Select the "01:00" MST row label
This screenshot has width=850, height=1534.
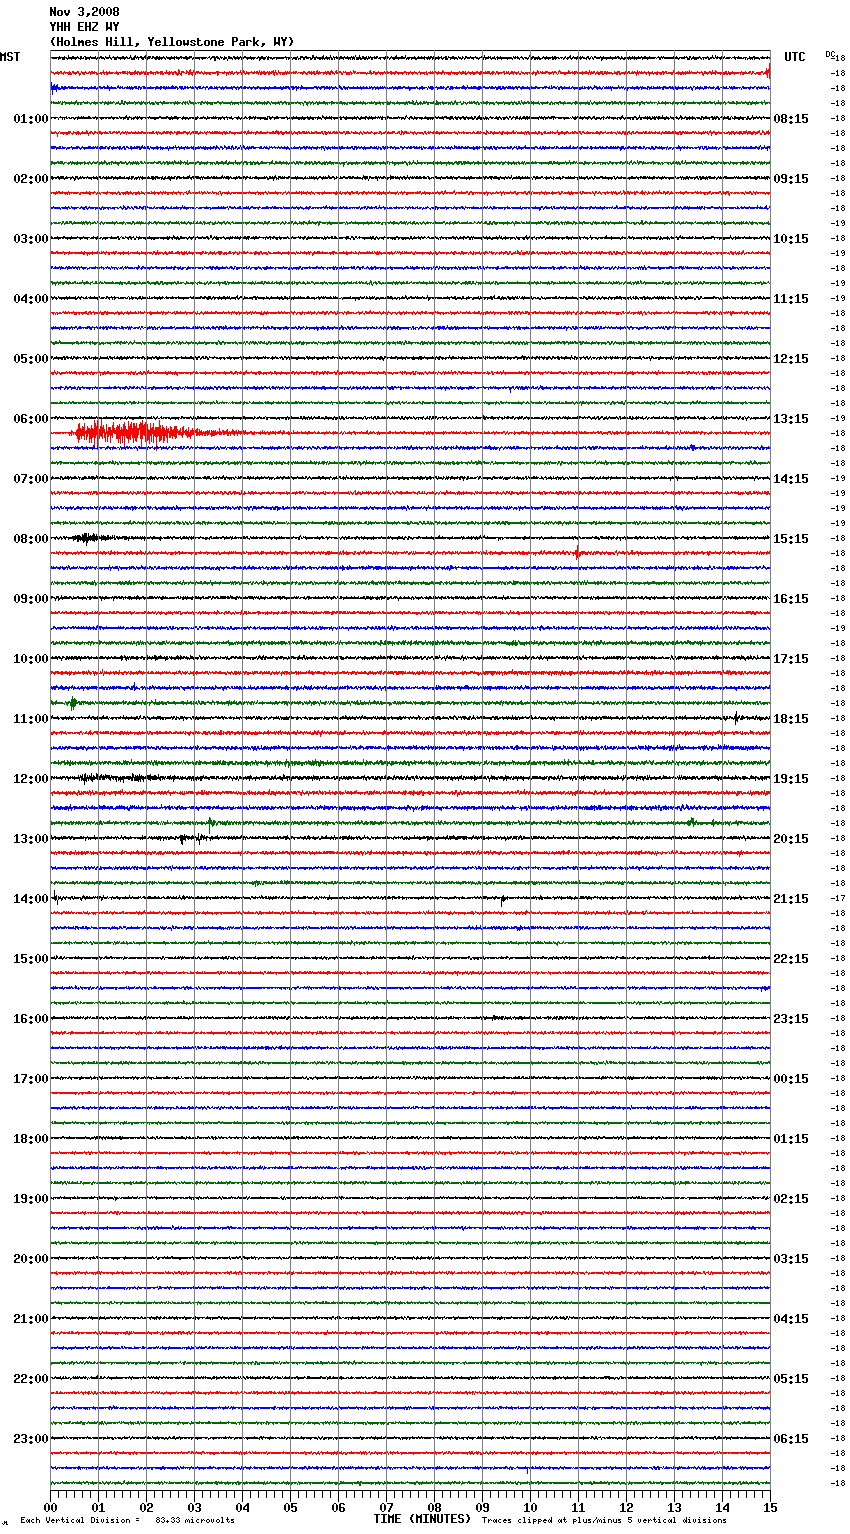coord(31,119)
